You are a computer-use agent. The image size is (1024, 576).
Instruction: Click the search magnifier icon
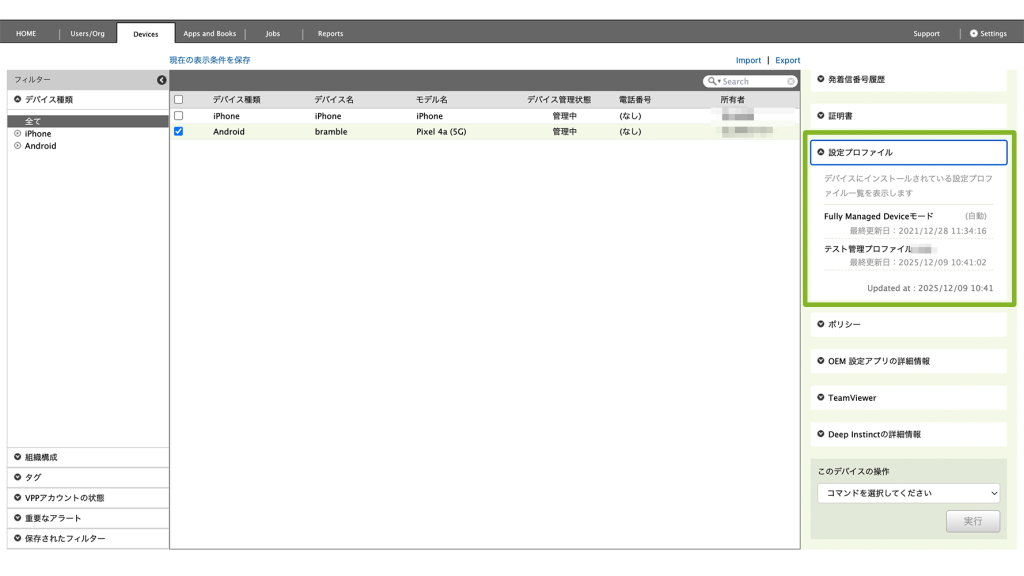(x=712, y=81)
